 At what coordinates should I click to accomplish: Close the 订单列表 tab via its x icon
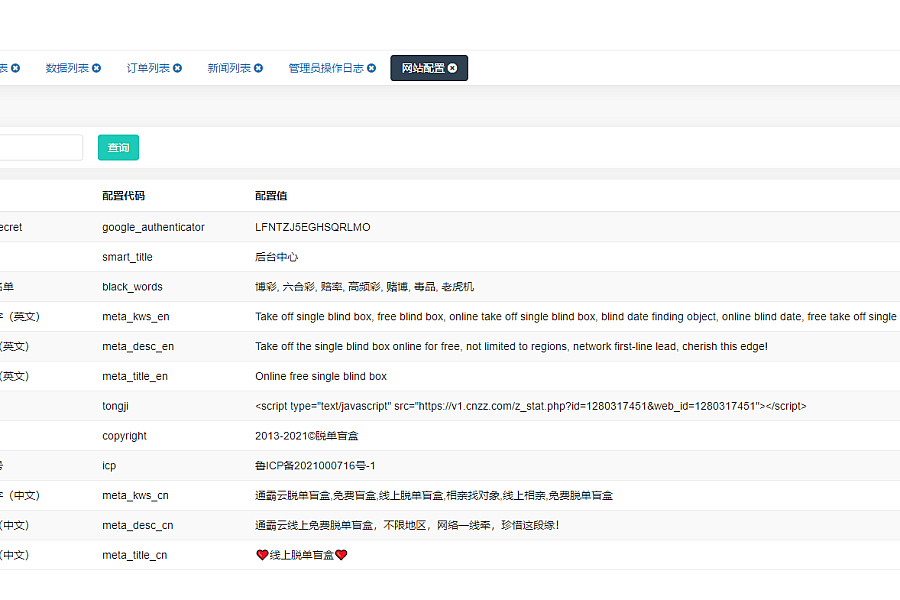pos(177,68)
